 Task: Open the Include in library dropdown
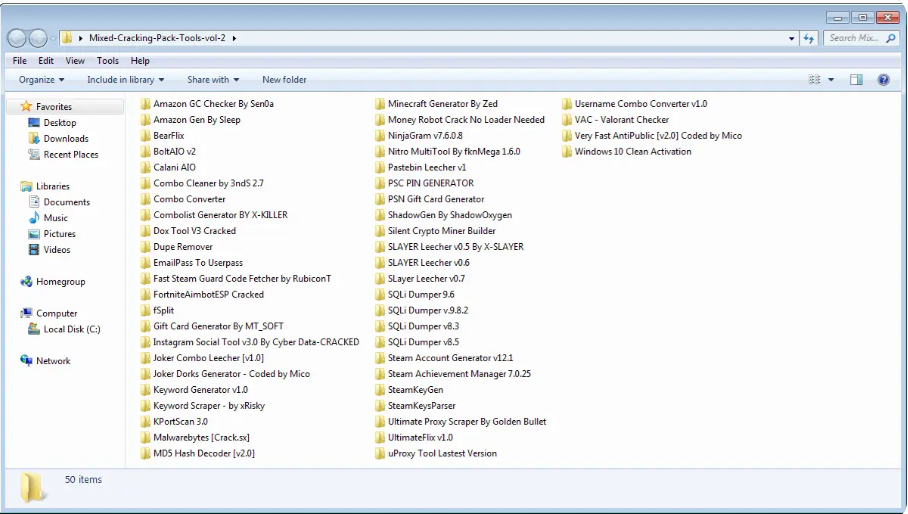coord(126,80)
